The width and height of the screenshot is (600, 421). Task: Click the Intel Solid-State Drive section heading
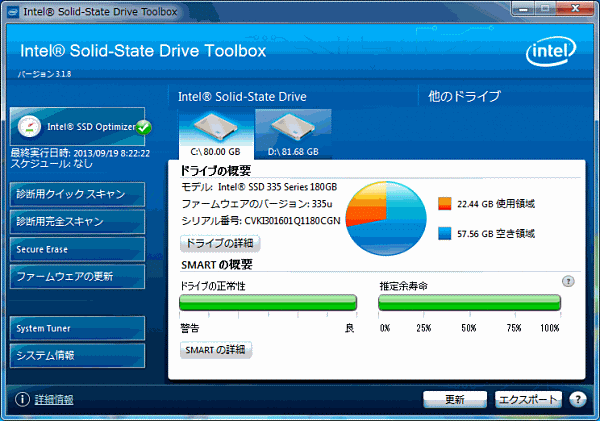pyautogui.click(x=242, y=97)
